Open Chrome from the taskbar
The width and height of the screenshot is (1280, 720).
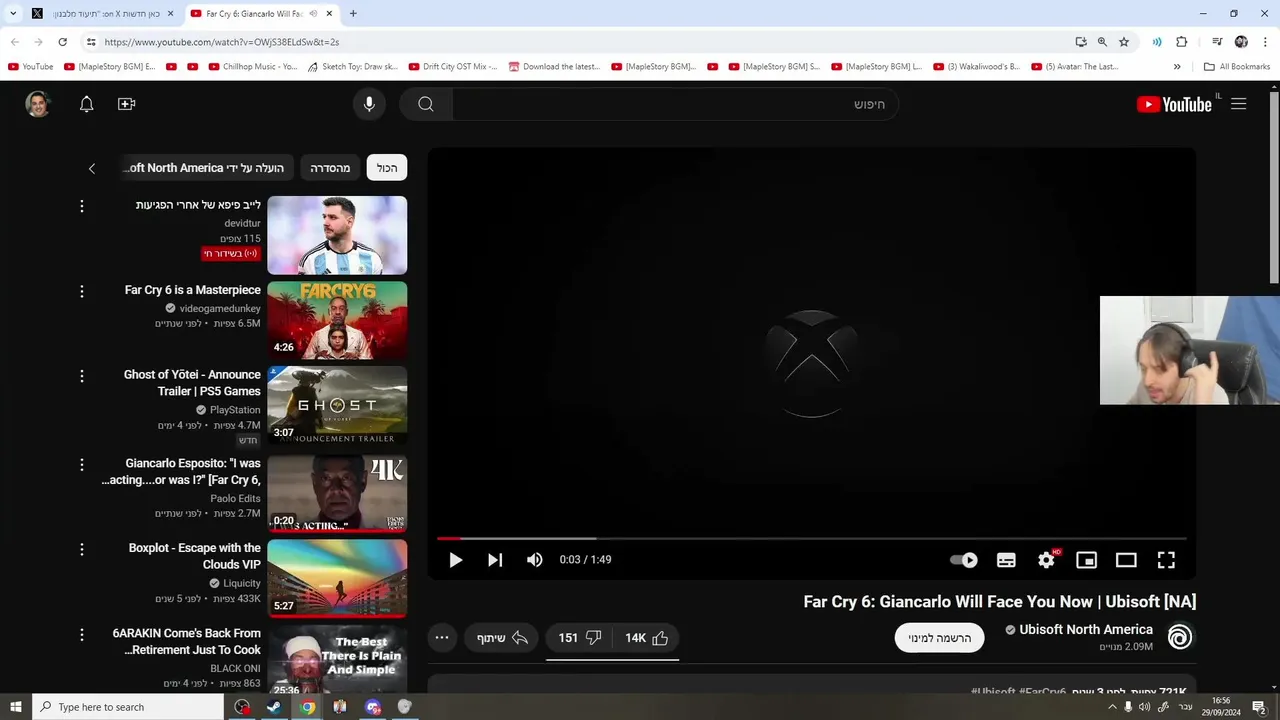tap(308, 707)
